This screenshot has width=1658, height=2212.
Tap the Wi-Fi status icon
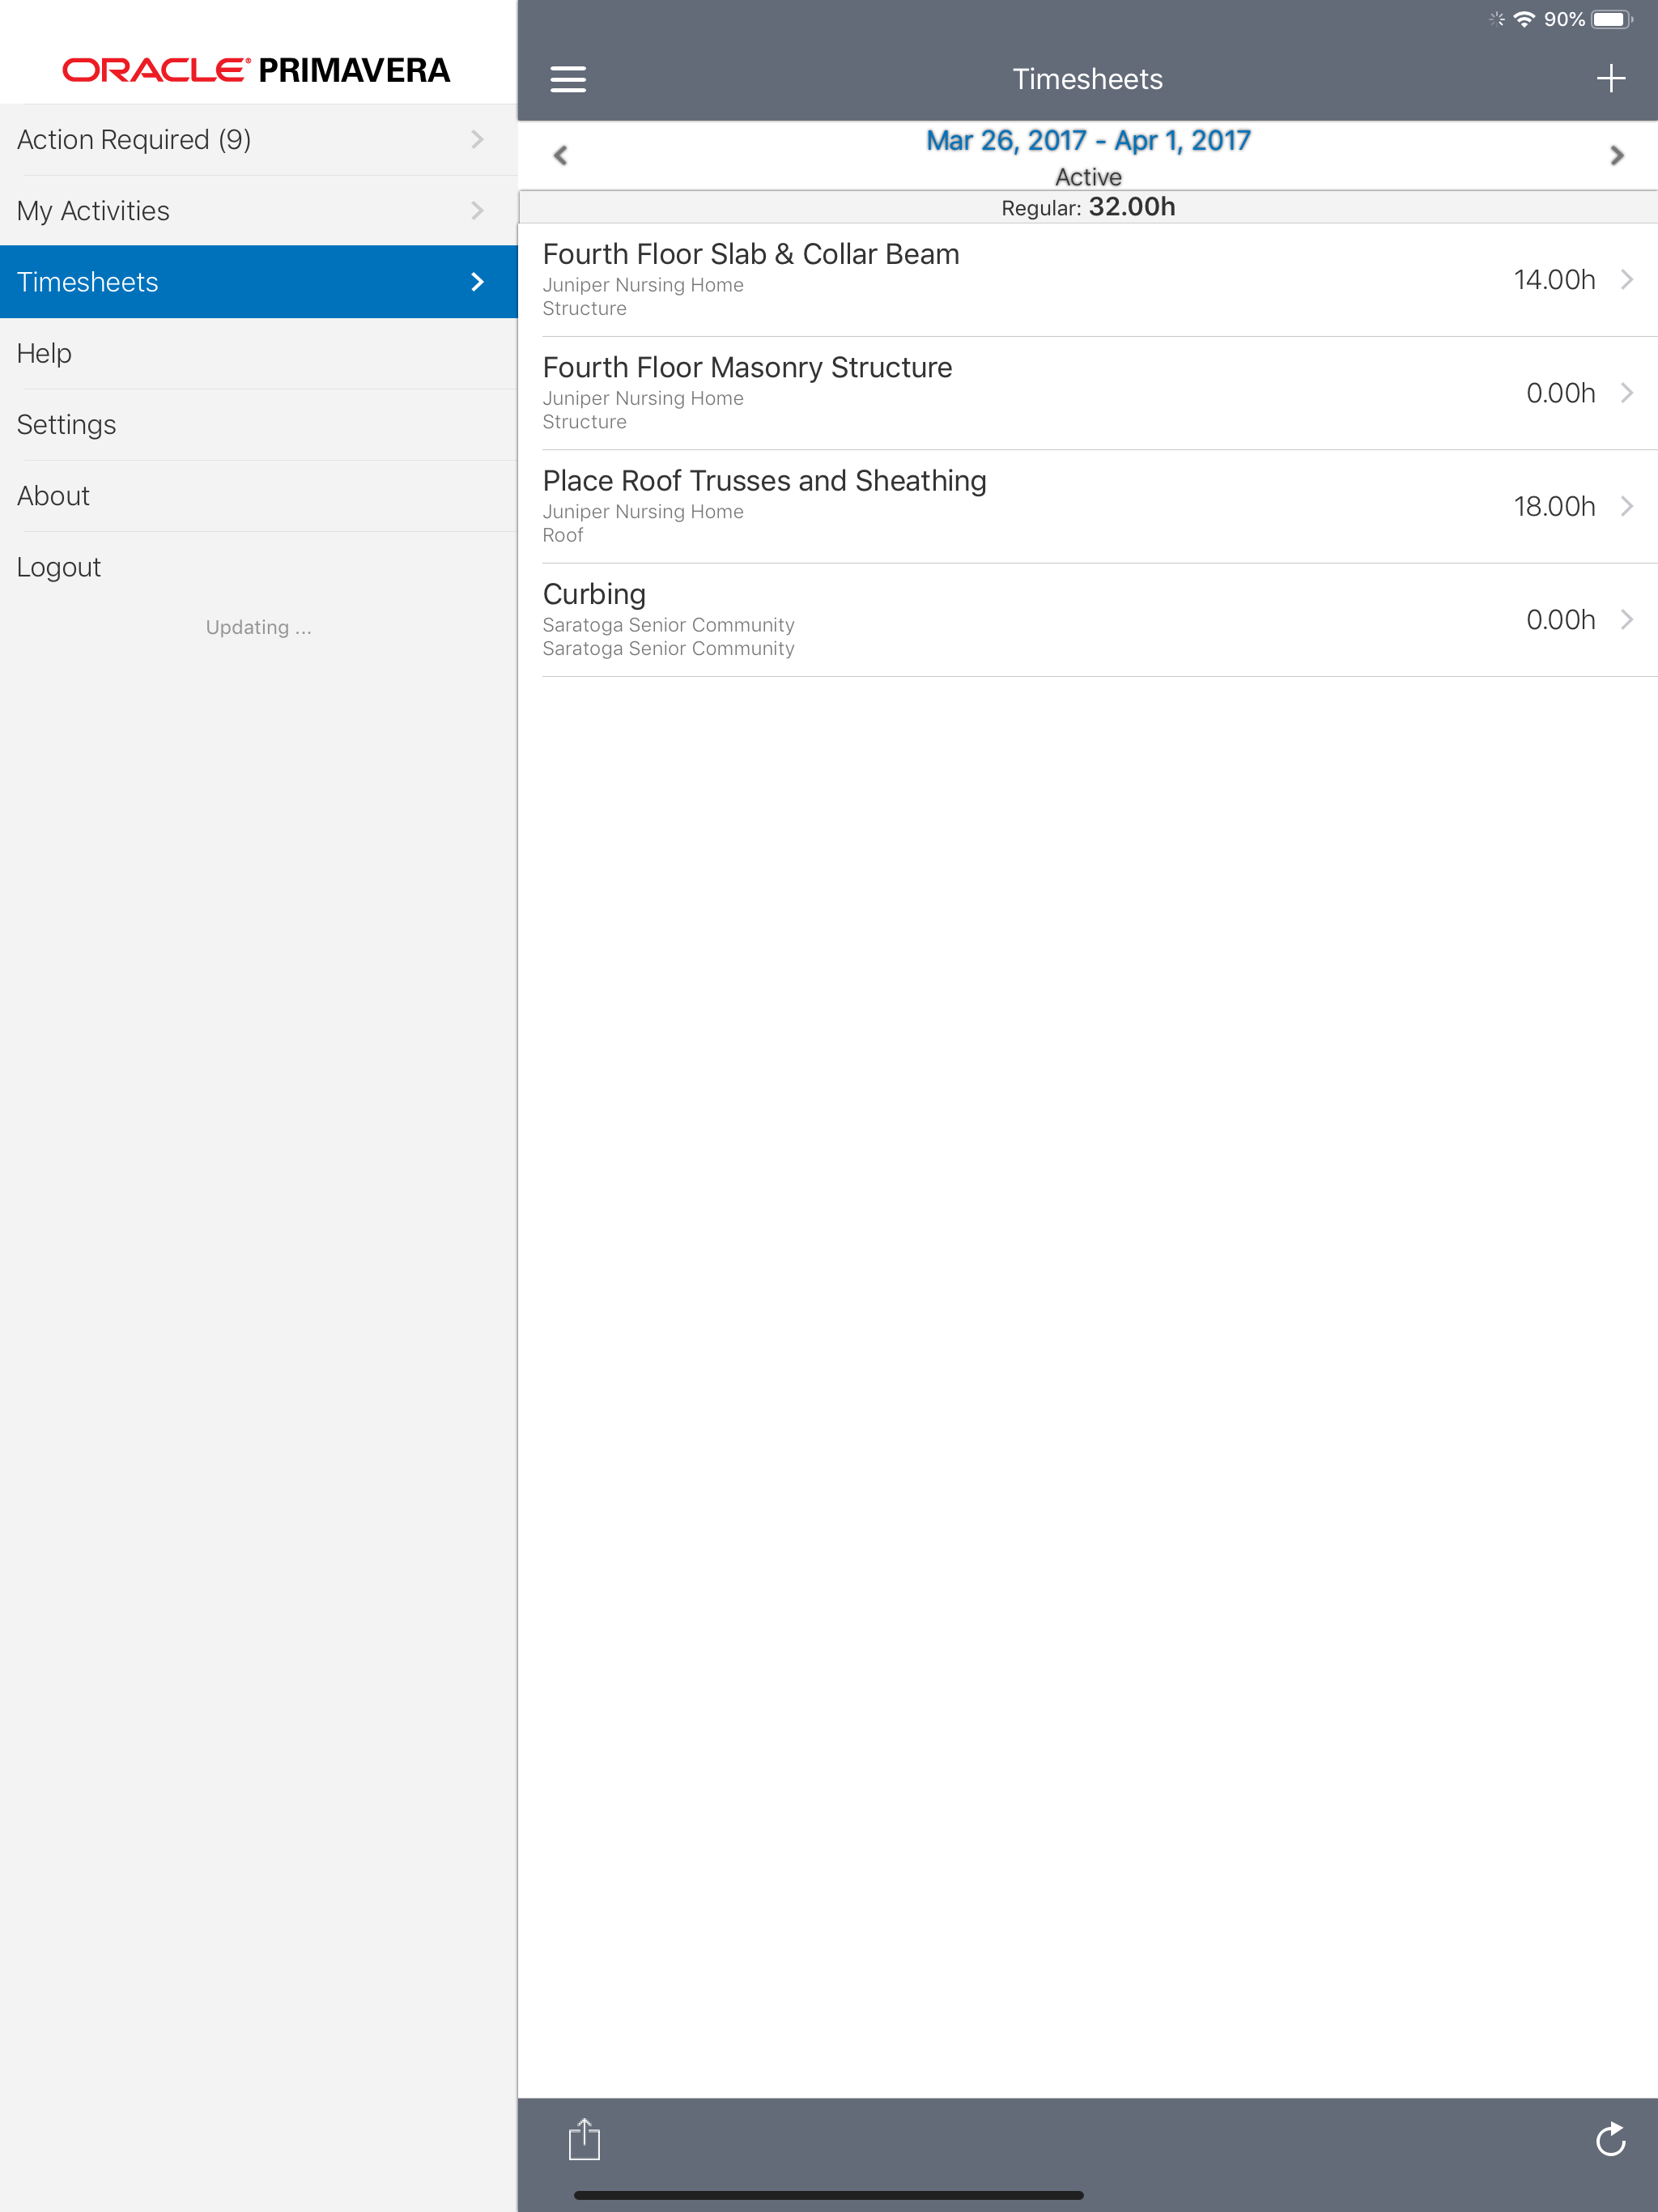1523,19
